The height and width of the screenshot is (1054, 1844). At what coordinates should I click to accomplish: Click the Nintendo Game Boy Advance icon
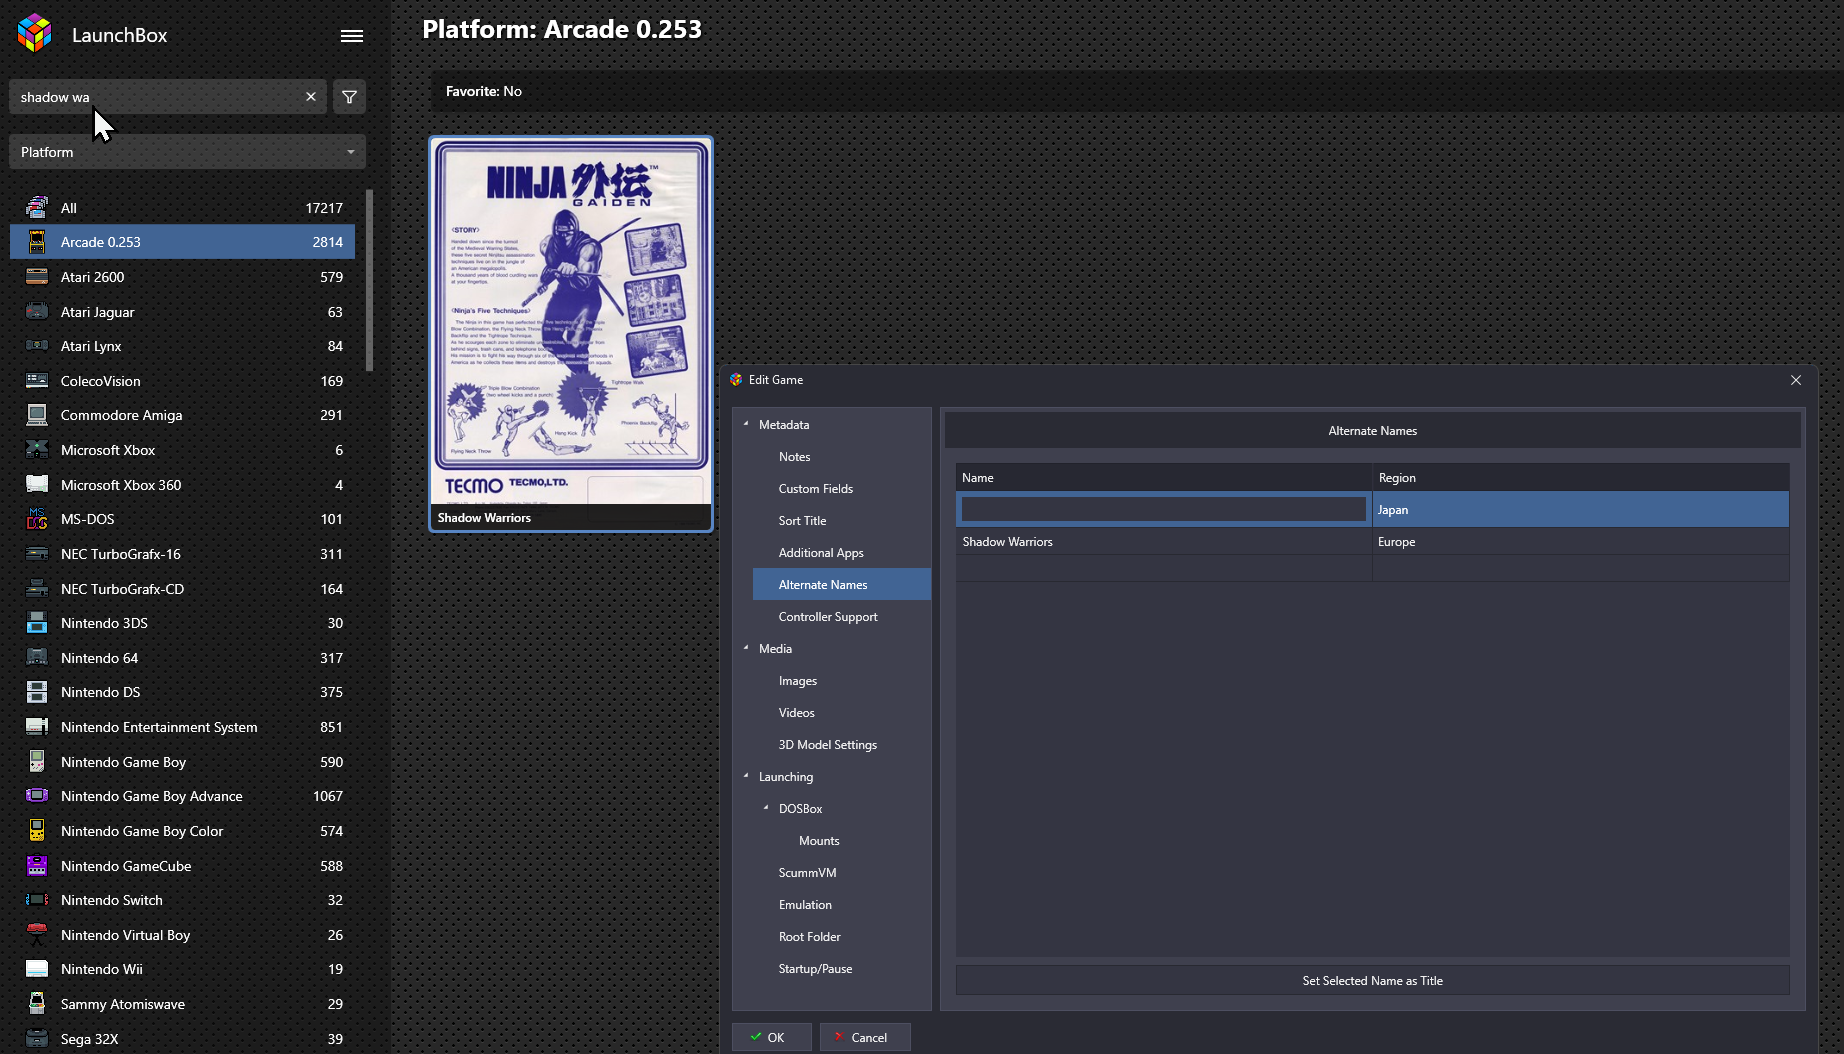tap(37, 796)
